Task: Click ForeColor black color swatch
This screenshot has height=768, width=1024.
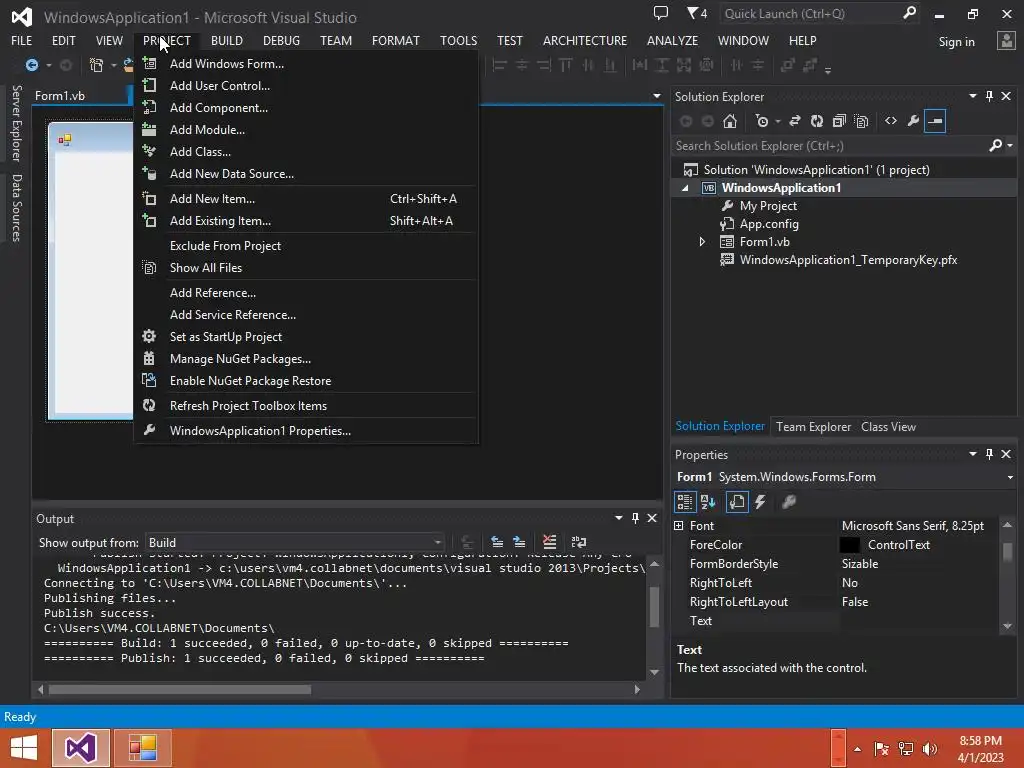Action: click(850, 545)
